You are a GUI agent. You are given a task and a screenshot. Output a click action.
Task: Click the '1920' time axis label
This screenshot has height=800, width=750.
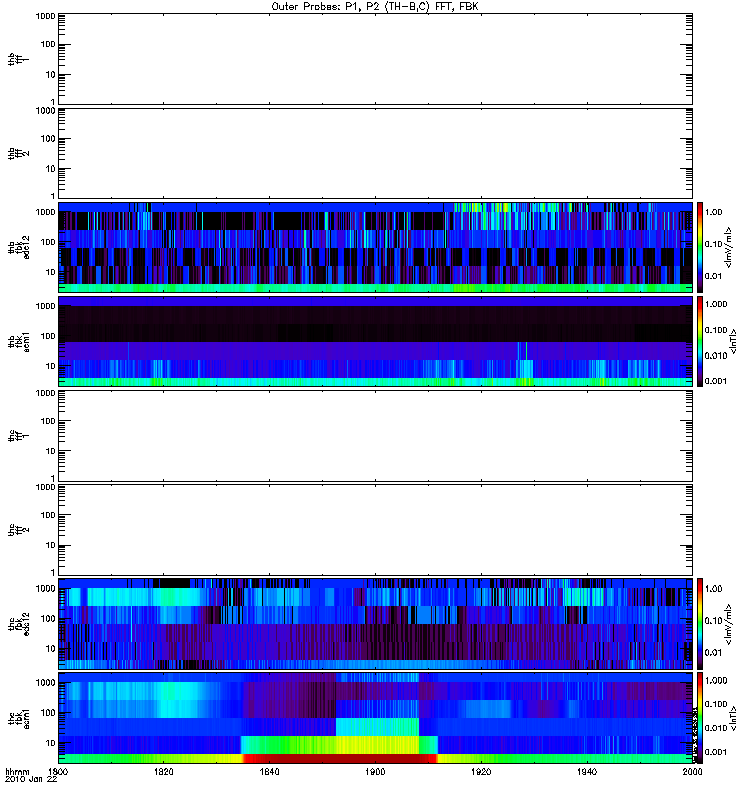pos(481,772)
